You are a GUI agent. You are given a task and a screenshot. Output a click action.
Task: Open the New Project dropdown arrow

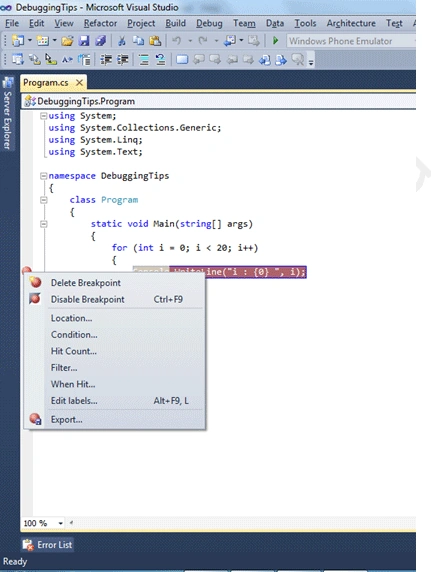[x=30, y=40]
